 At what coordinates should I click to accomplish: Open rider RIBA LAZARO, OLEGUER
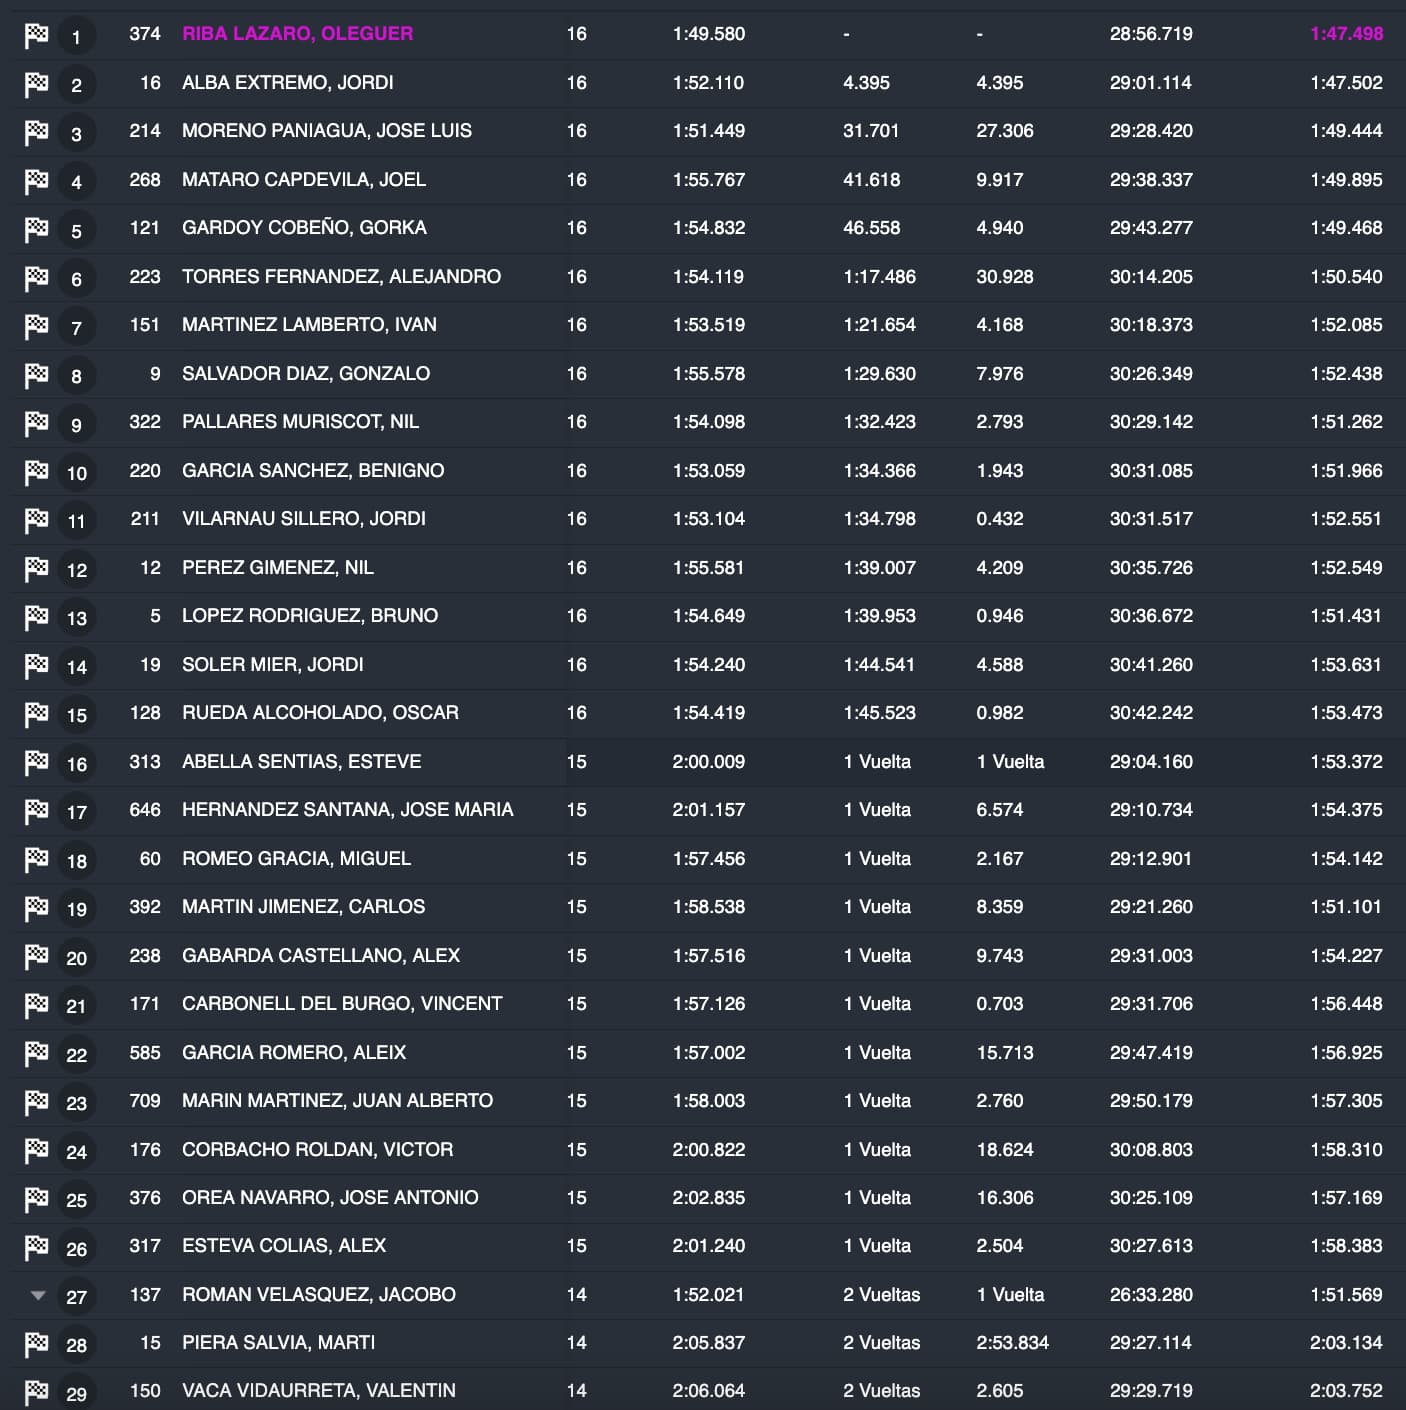[297, 34]
